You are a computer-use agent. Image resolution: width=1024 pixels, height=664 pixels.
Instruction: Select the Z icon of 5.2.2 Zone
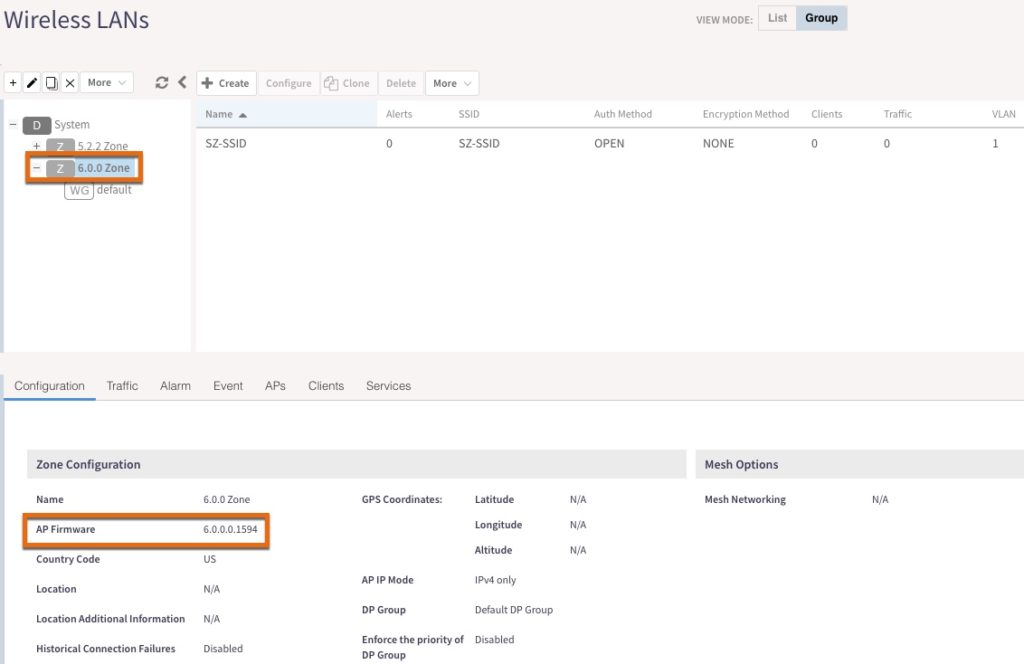tap(60, 146)
